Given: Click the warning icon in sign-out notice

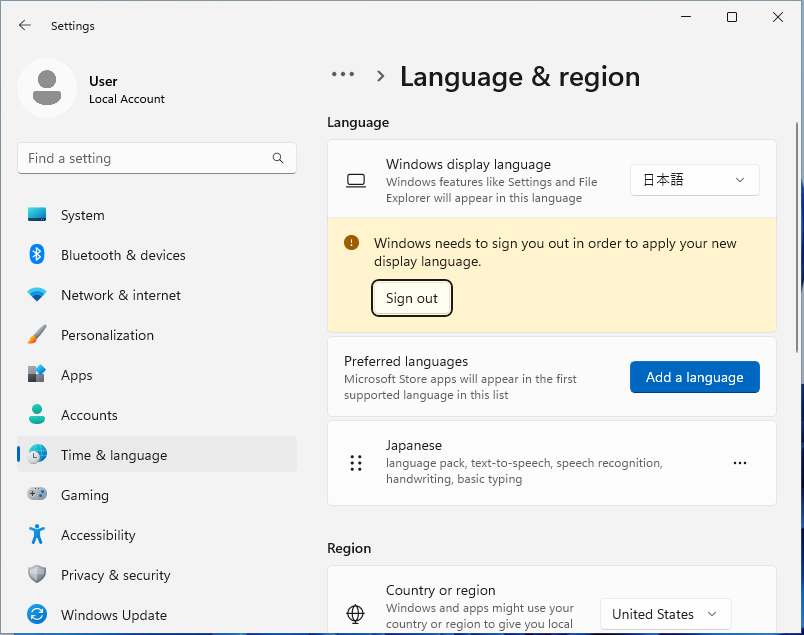Looking at the screenshot, I should [351, 243].
